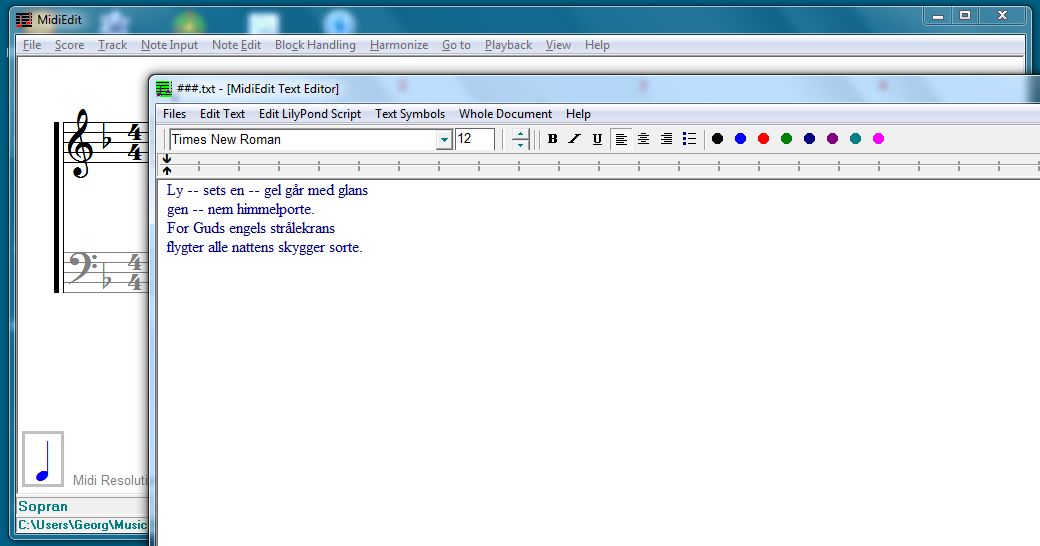
Task: Click lyric line starting 'Ly -- sets en'
Action: (267, 190)
